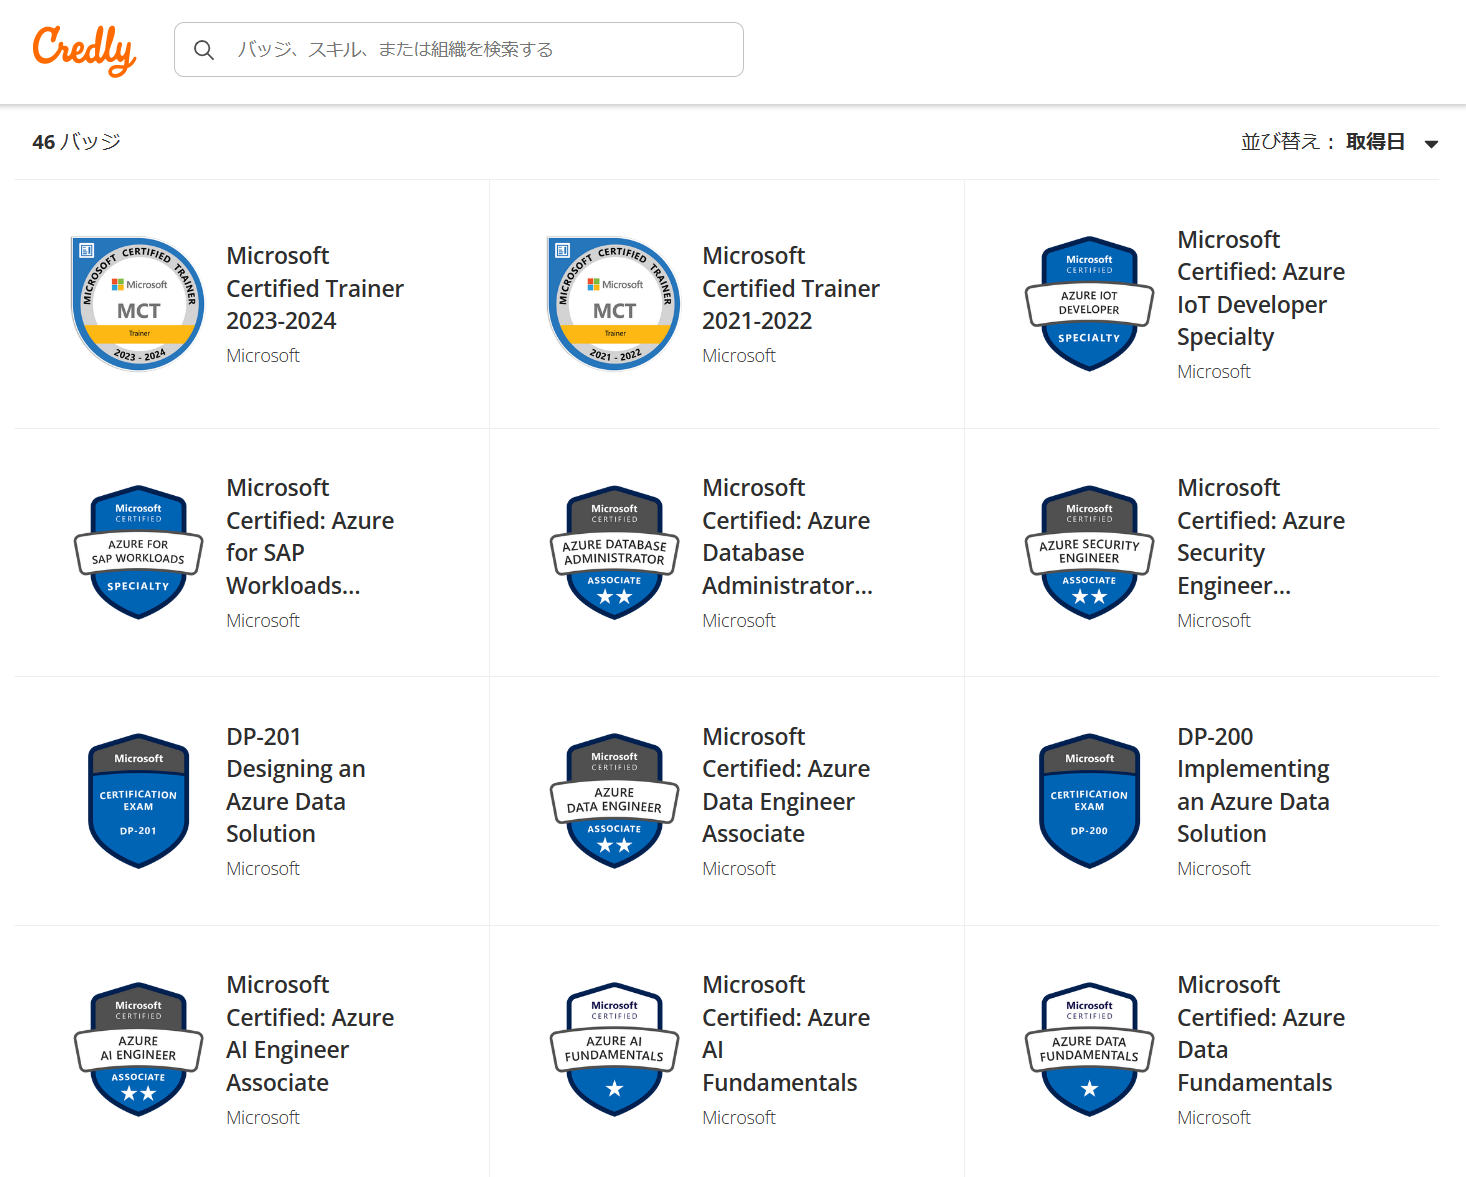Screen dimensions: 1466x1177
Task: Click Microsoft issuer under Azure for SAP Workloads
Action: 263,621
